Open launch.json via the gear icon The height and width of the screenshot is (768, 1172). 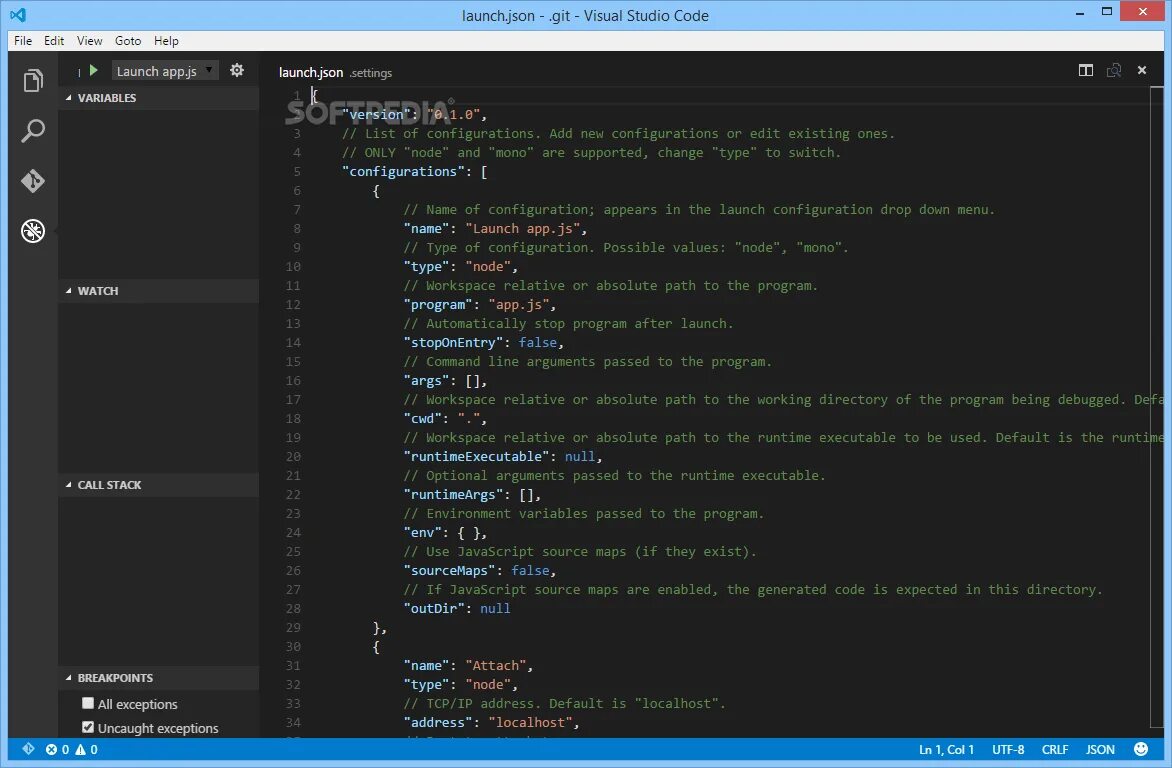[x=237, y=70]
